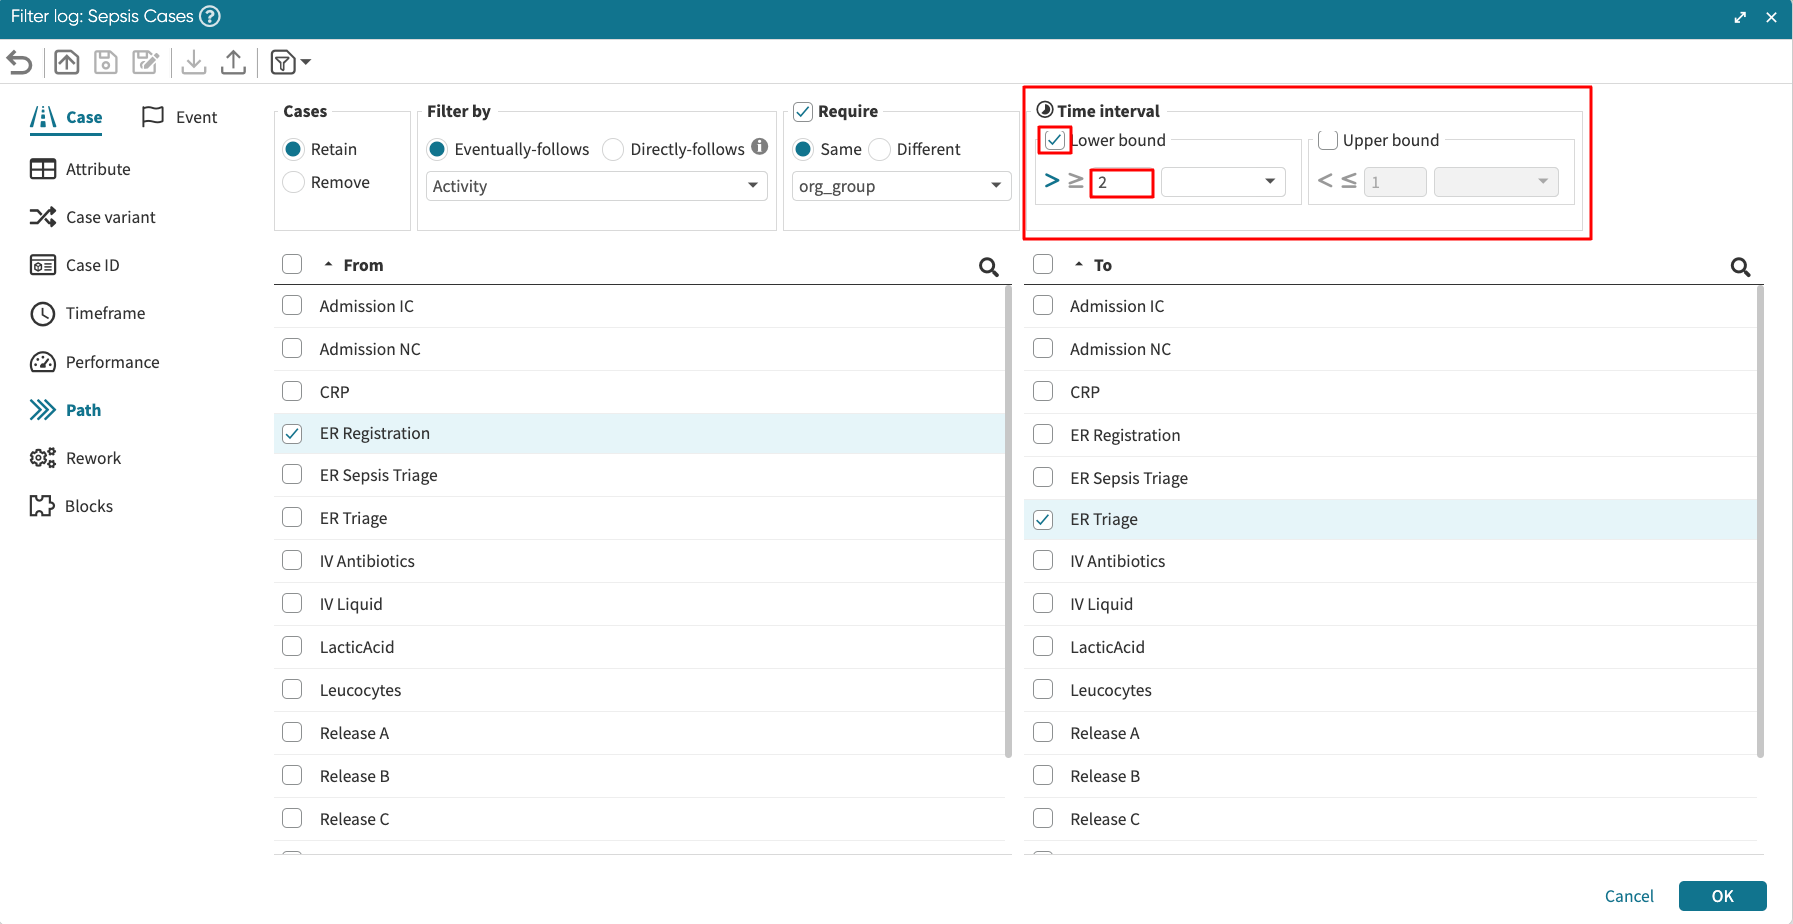Click in the lower bound value field

1121,182
